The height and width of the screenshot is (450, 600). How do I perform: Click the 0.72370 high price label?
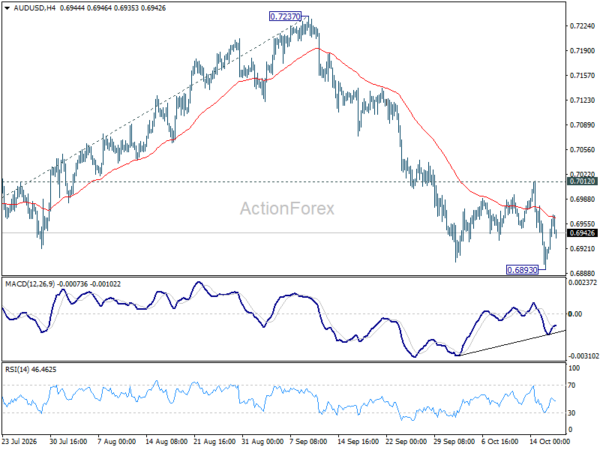point(285,16)
